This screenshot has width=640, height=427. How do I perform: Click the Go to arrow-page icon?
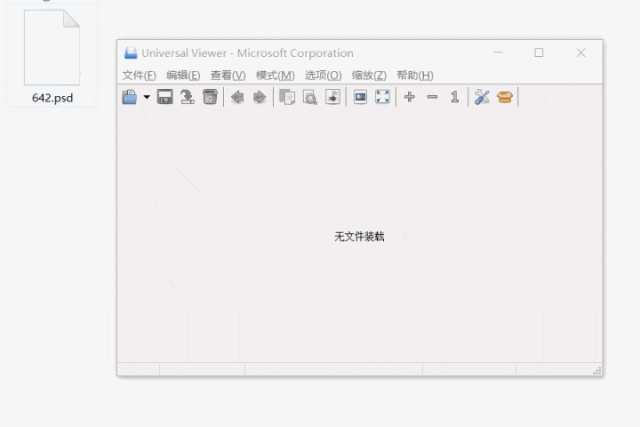pos(333,97)
